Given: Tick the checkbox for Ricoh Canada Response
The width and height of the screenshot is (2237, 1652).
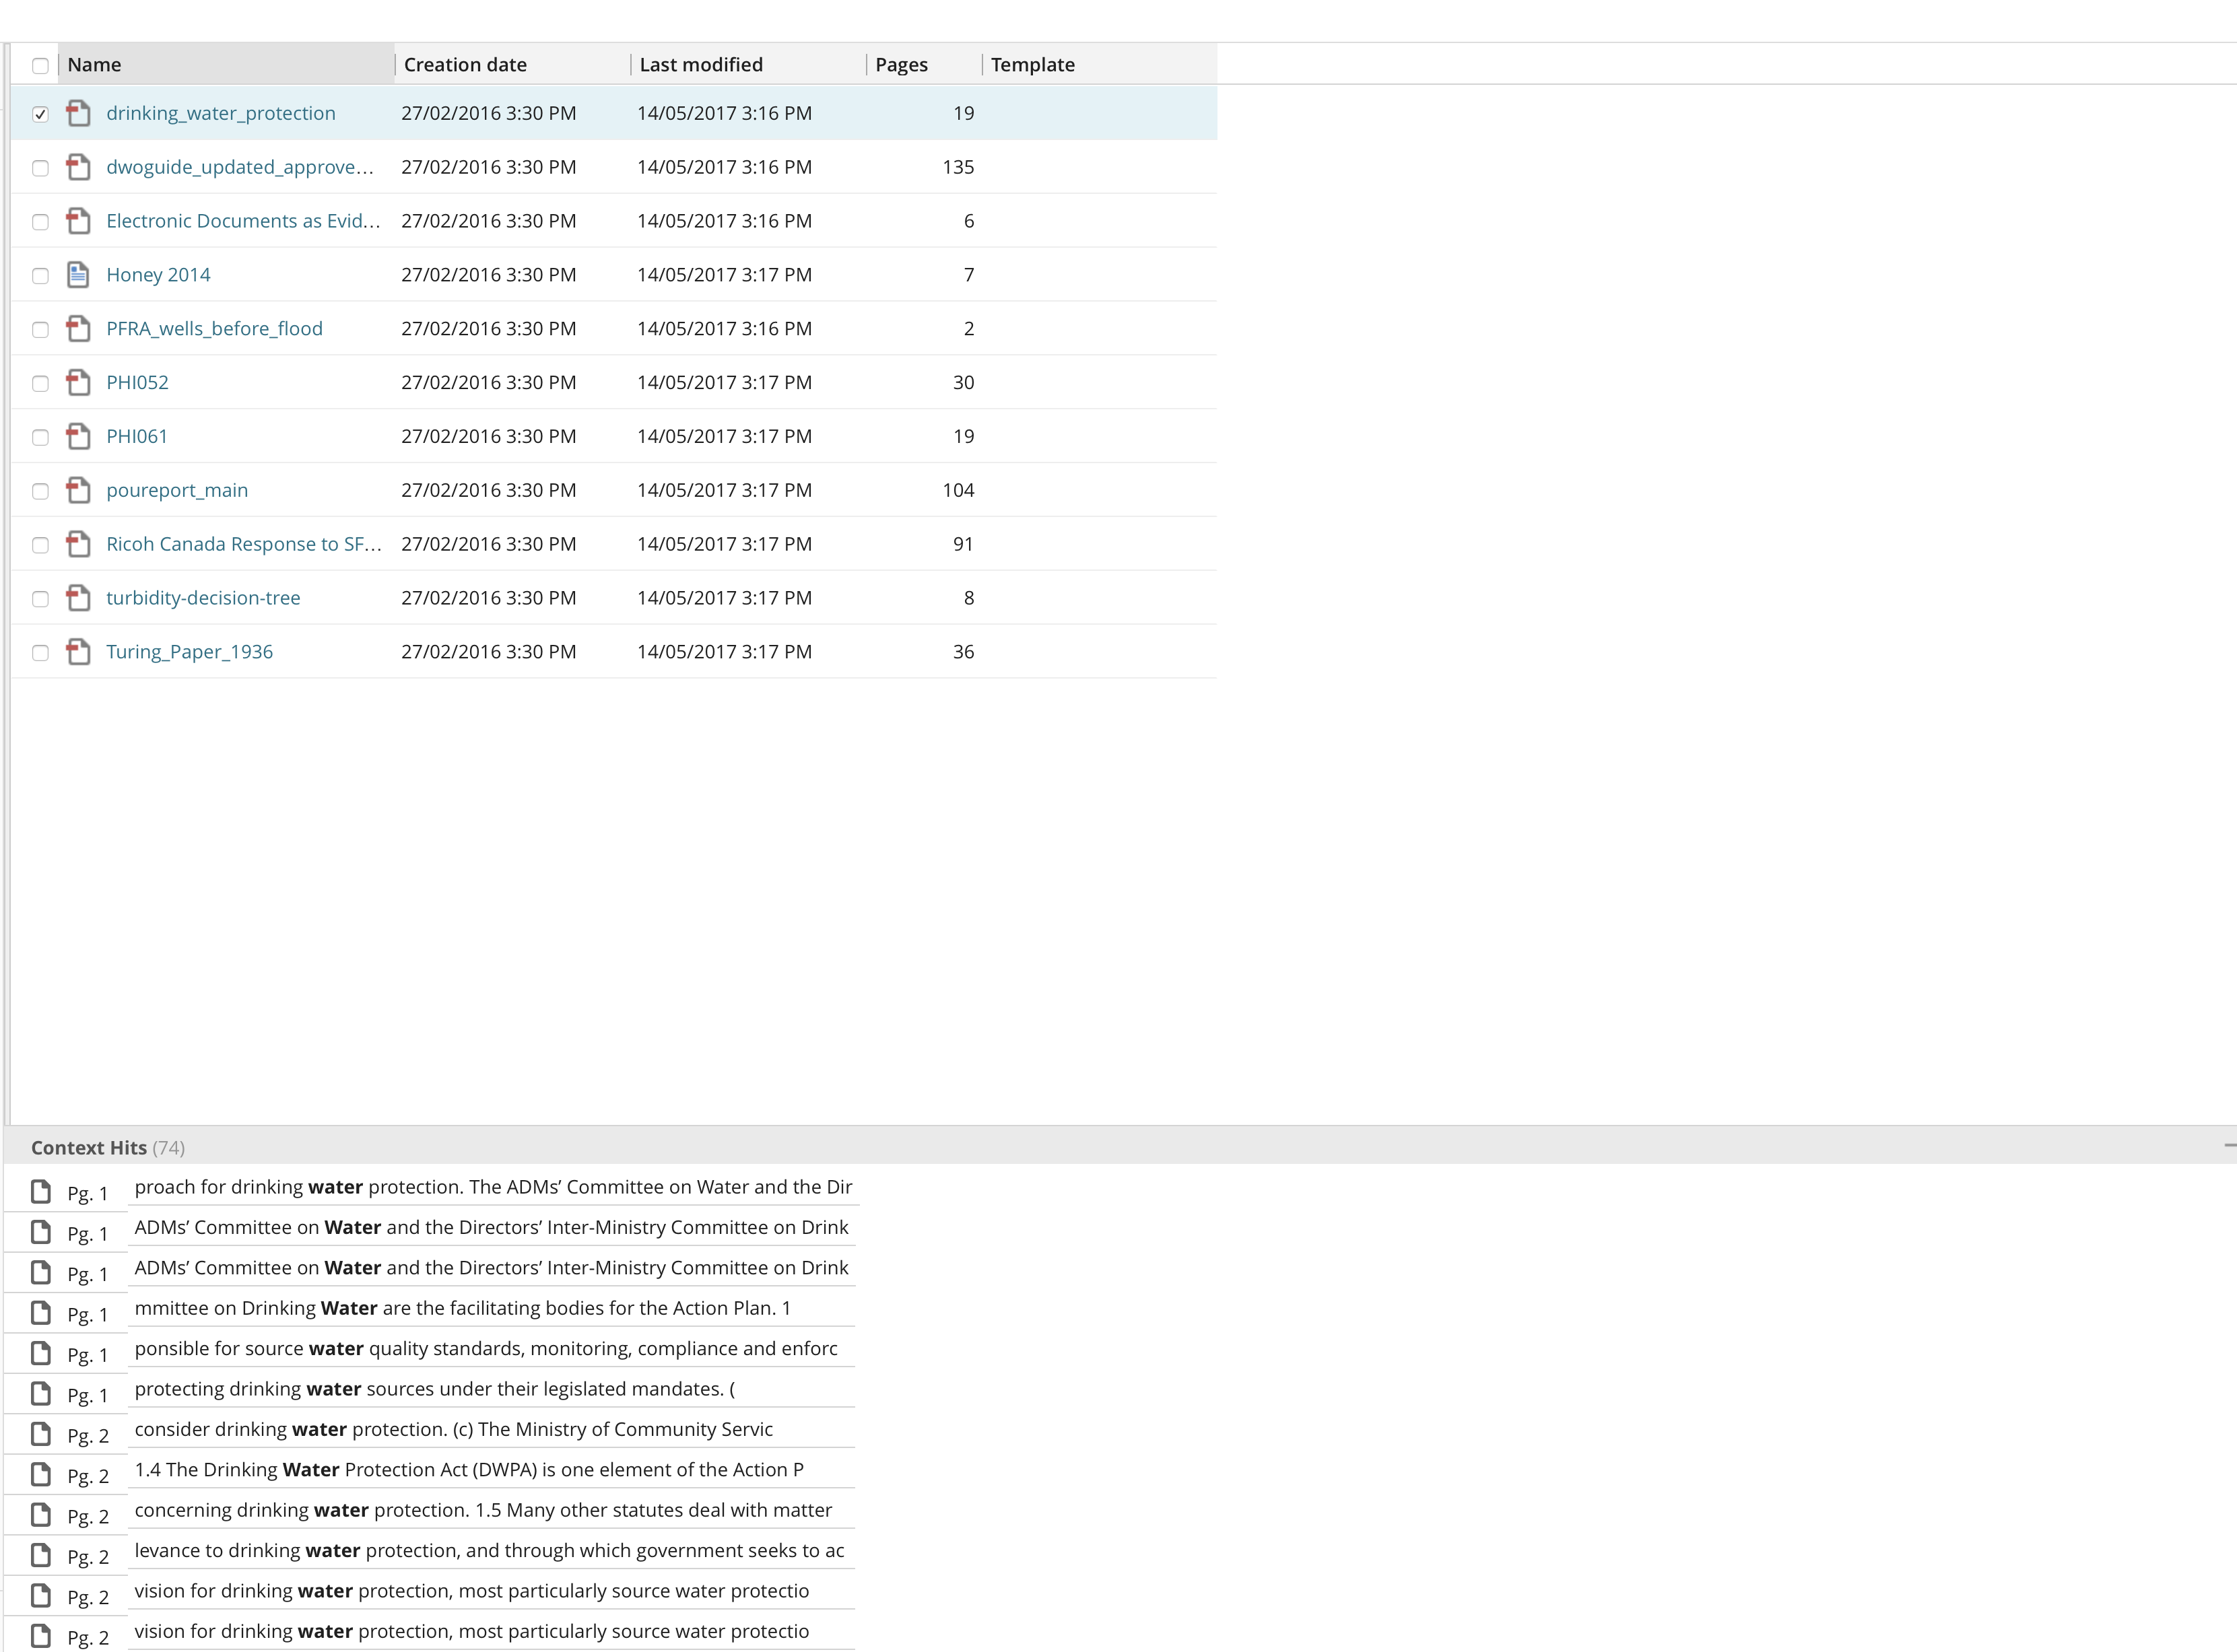Looking at the screenshot, I should pyautogui.click(x=40, y=545).
